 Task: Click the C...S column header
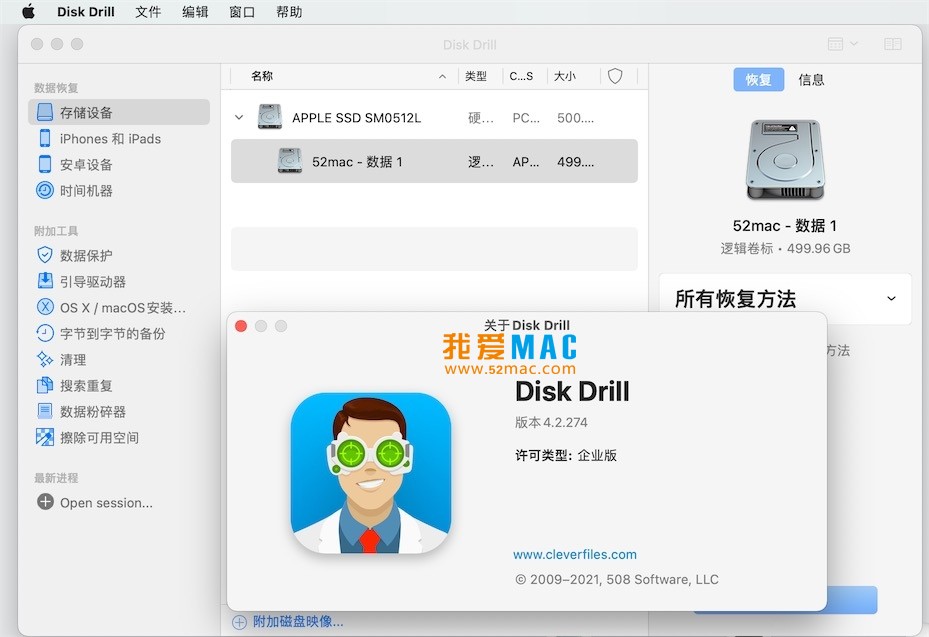[x=521, y=76]
